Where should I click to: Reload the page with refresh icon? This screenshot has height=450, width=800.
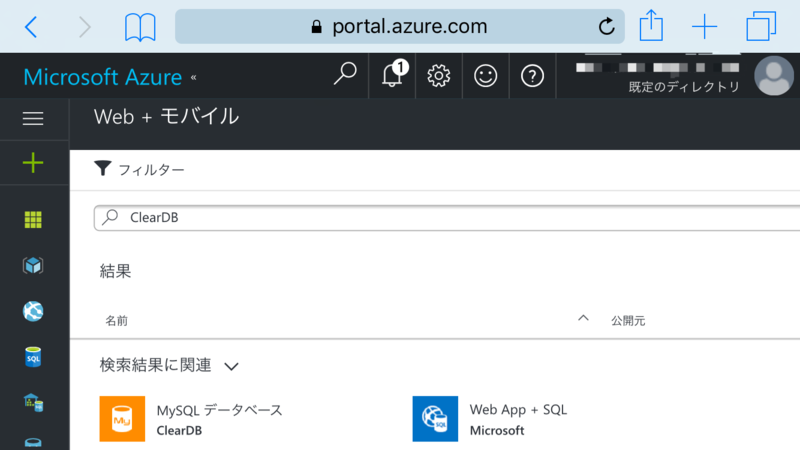[x=606, y=26]
